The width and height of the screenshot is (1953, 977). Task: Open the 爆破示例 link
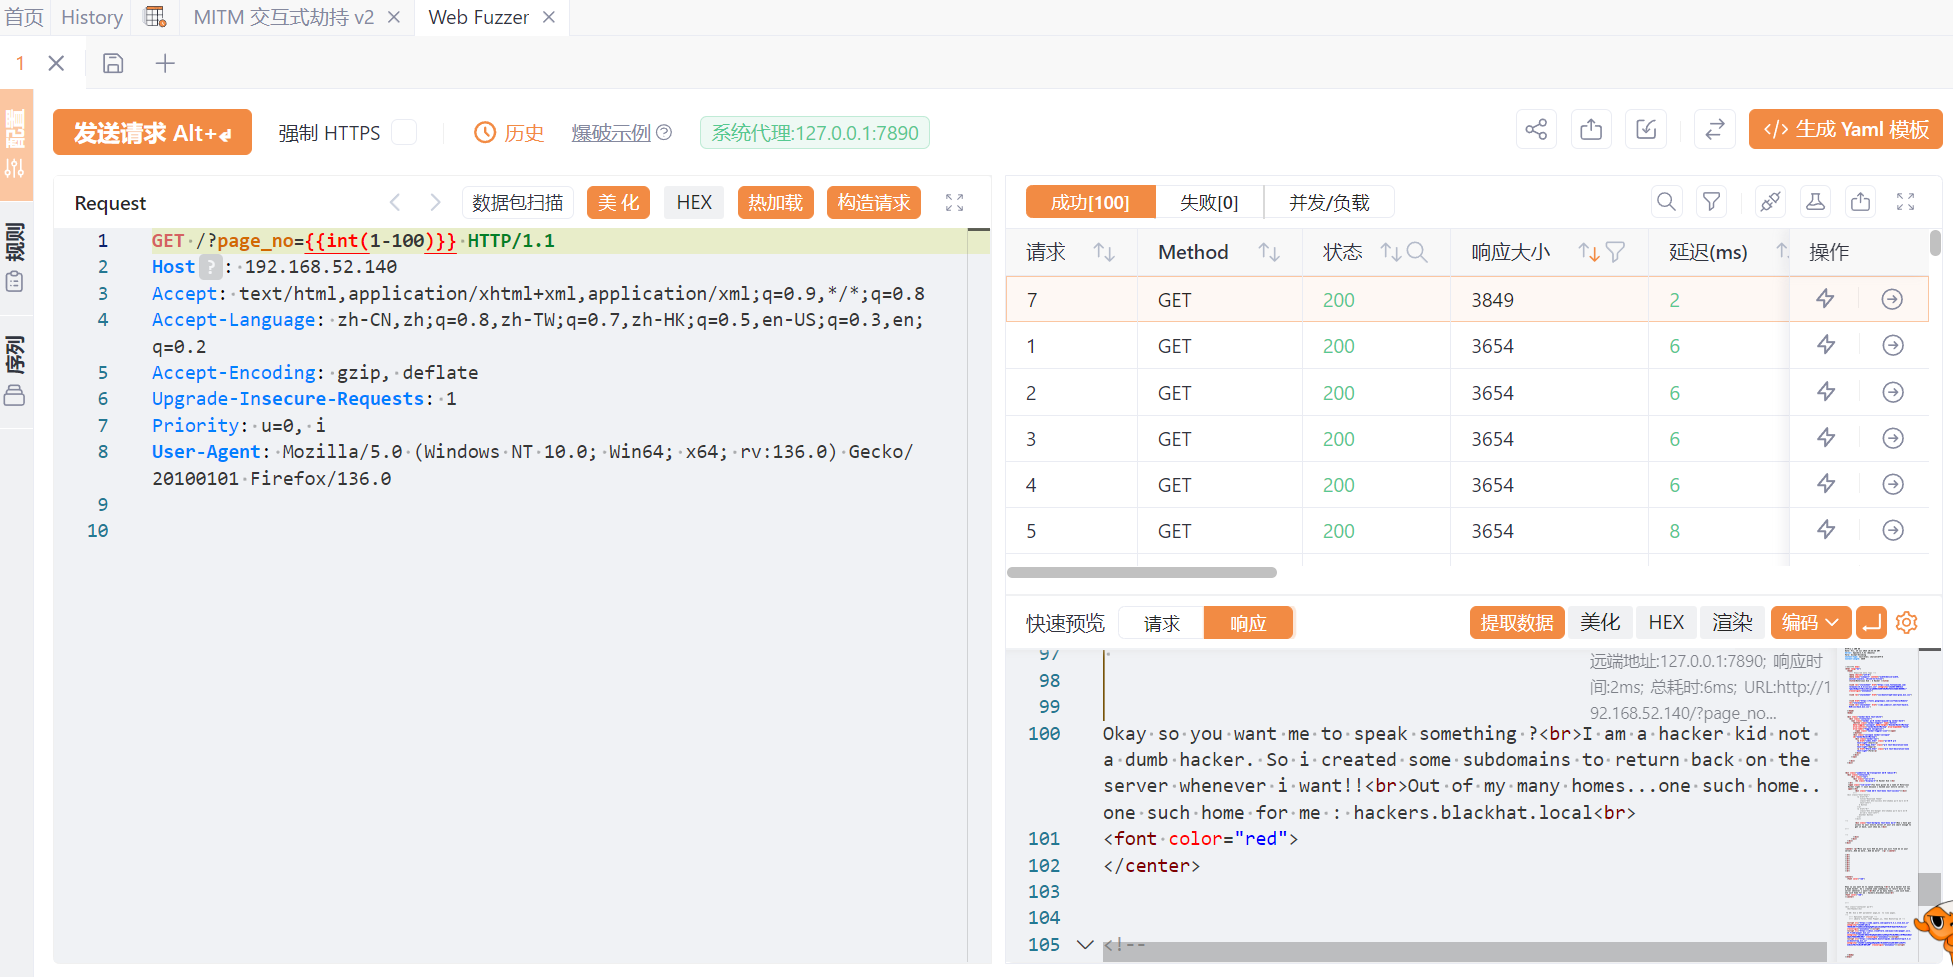pyautogui.click(x=611, y=133)
